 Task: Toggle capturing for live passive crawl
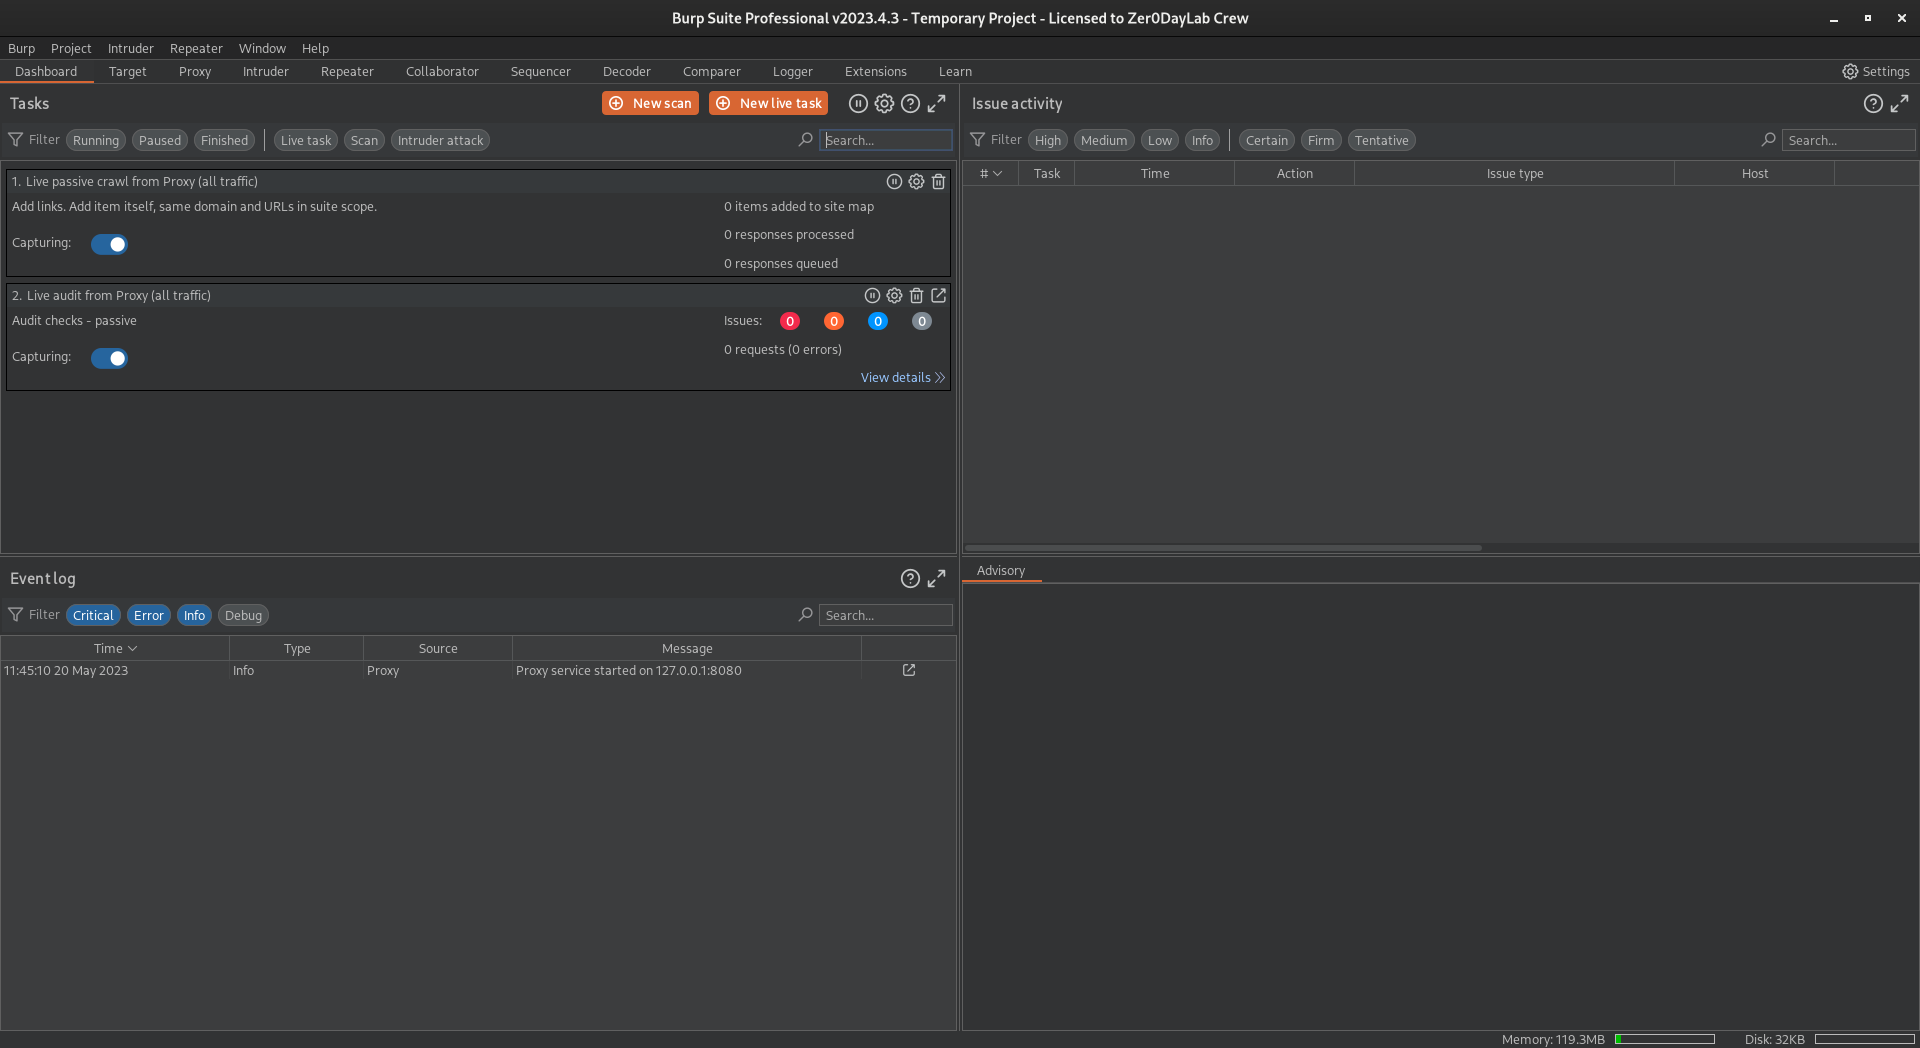pos(109,244)
